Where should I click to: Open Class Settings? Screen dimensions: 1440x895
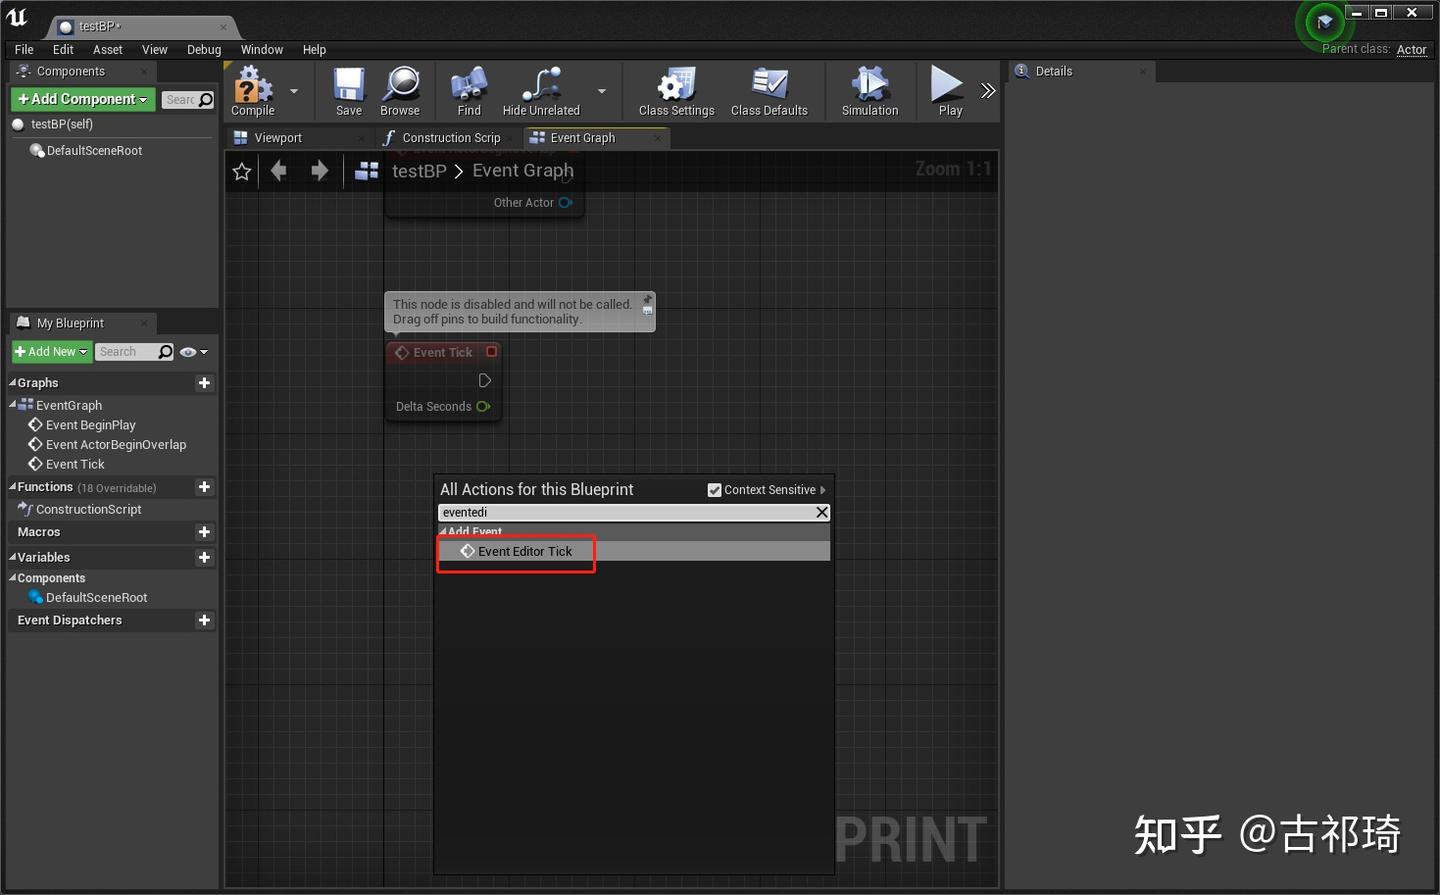676,91
